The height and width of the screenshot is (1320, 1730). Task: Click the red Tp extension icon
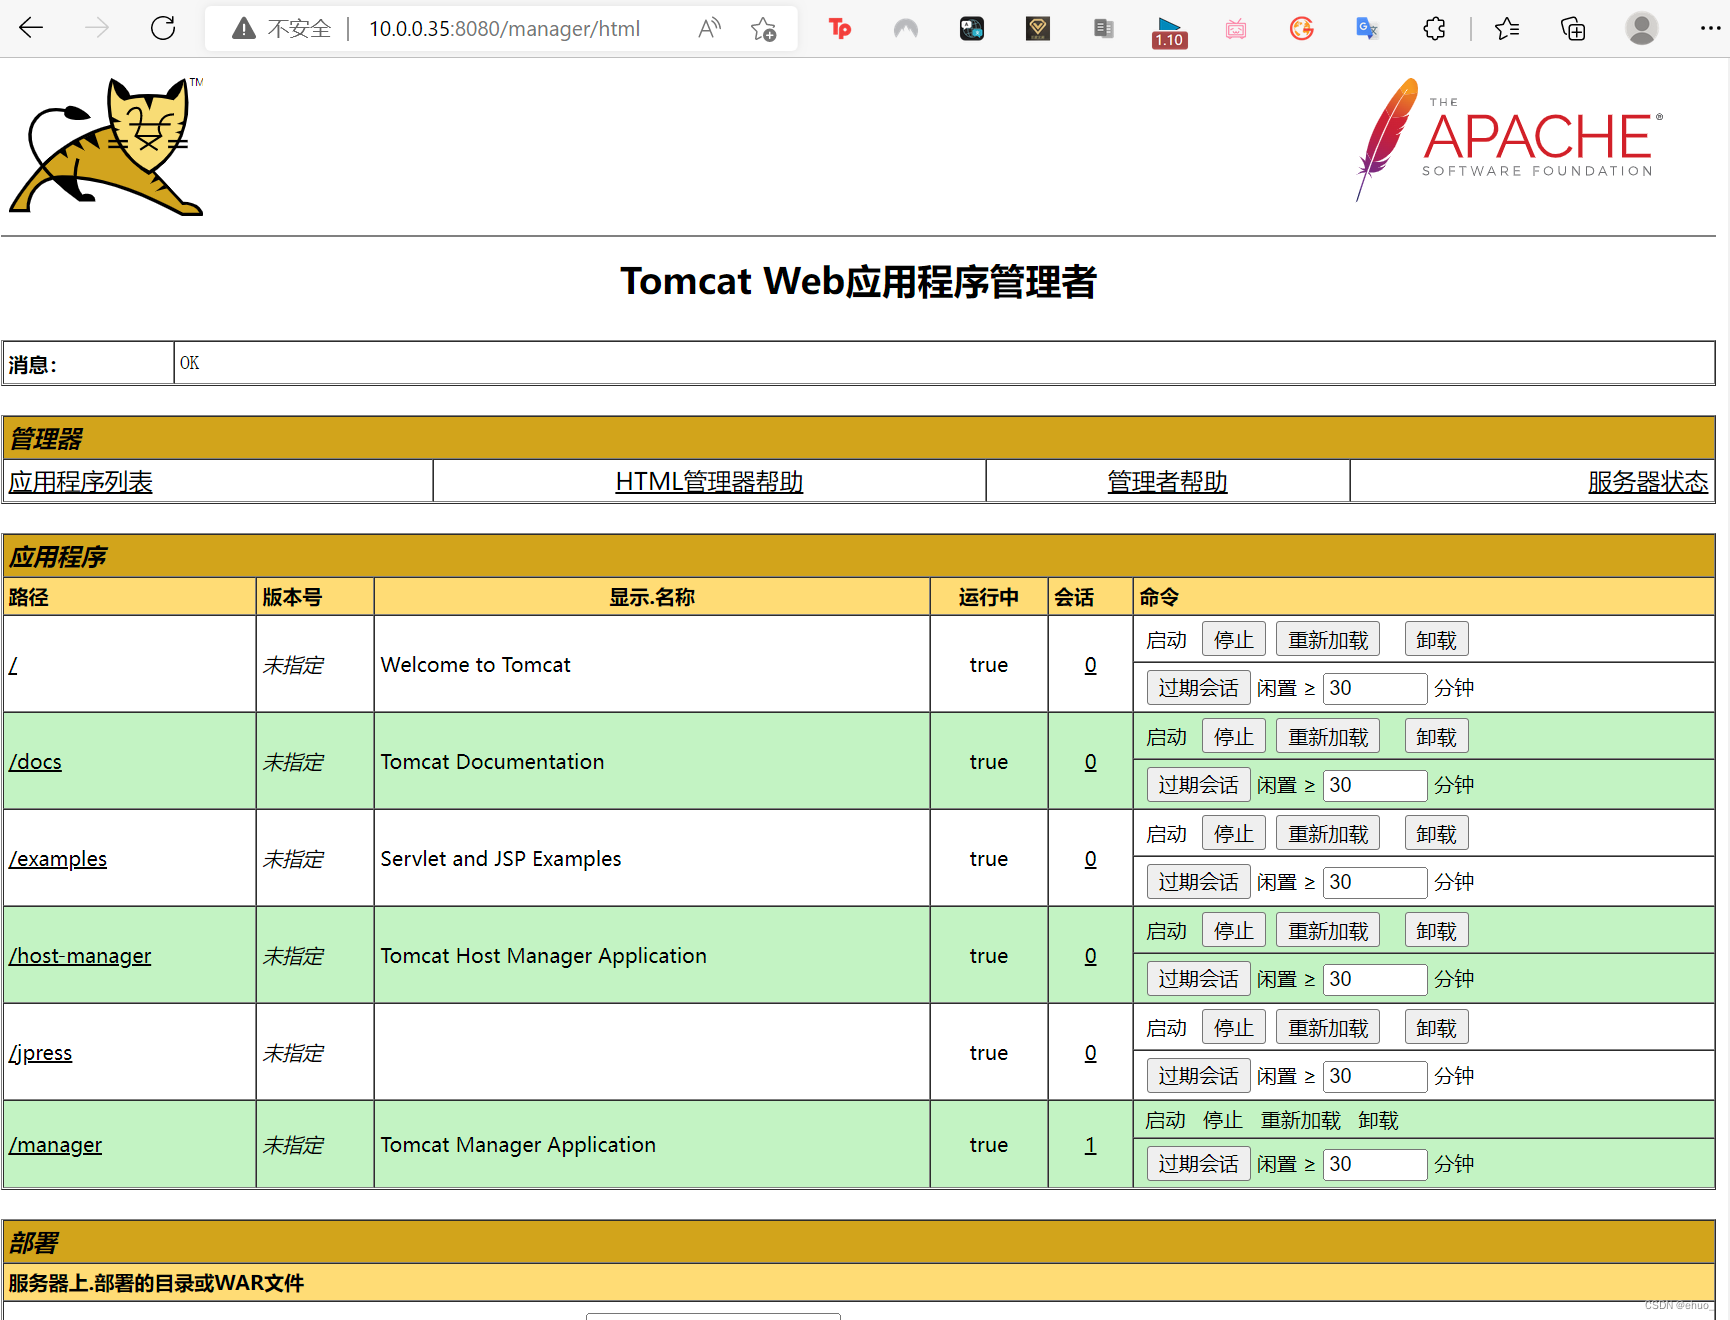[840, 29]
